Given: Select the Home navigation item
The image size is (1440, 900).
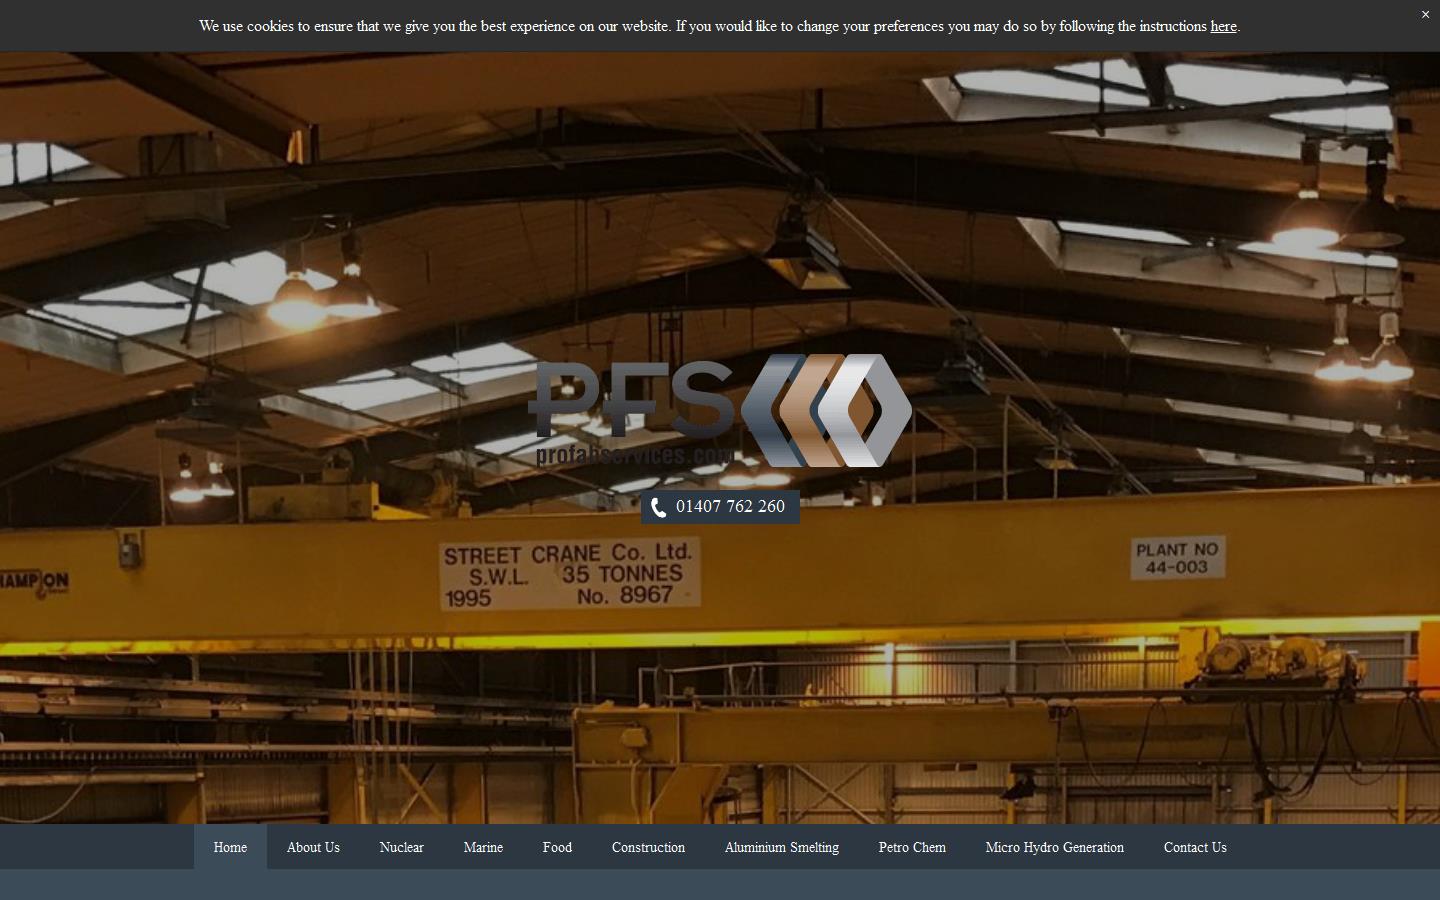Looking at the screenshot, I should [229, 847].
